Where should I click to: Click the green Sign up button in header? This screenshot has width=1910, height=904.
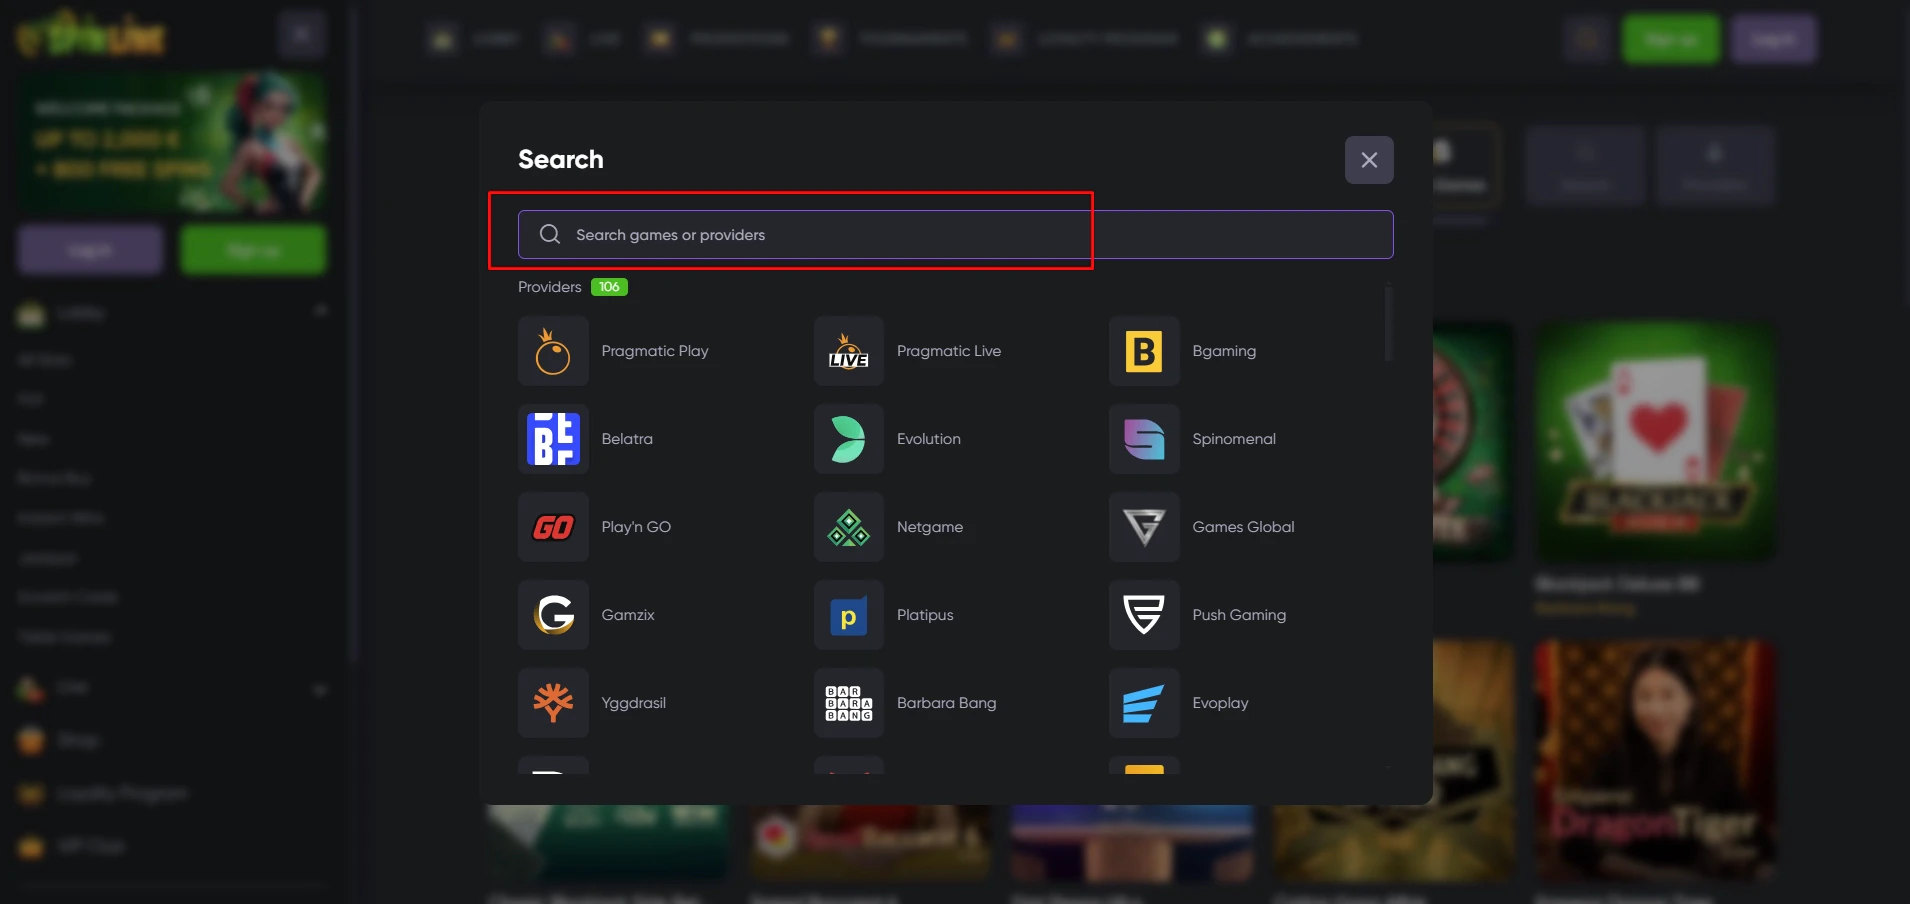1671,39
